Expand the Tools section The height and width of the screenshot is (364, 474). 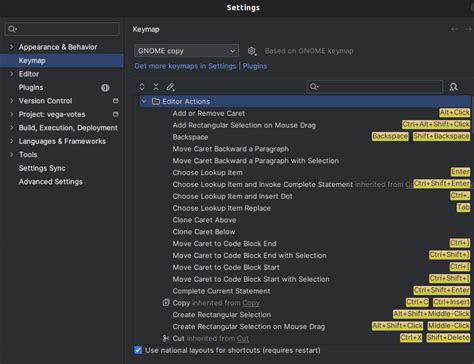12,155
